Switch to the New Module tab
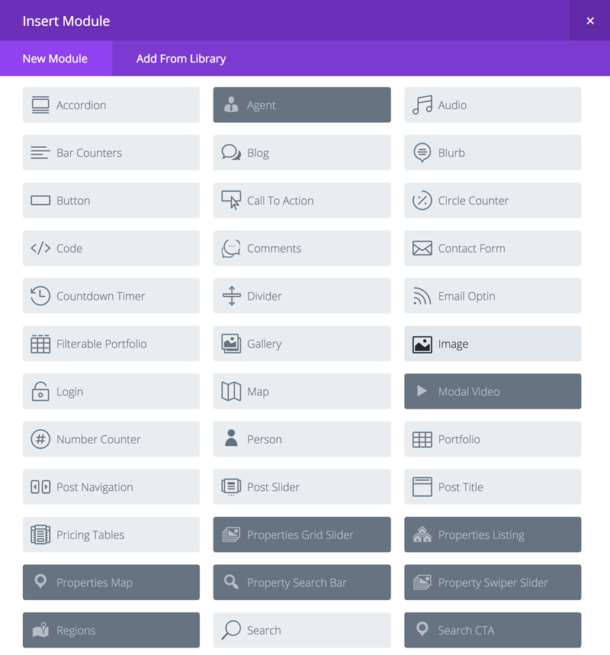This screenshot has width=610, height=655. (55, 58)
